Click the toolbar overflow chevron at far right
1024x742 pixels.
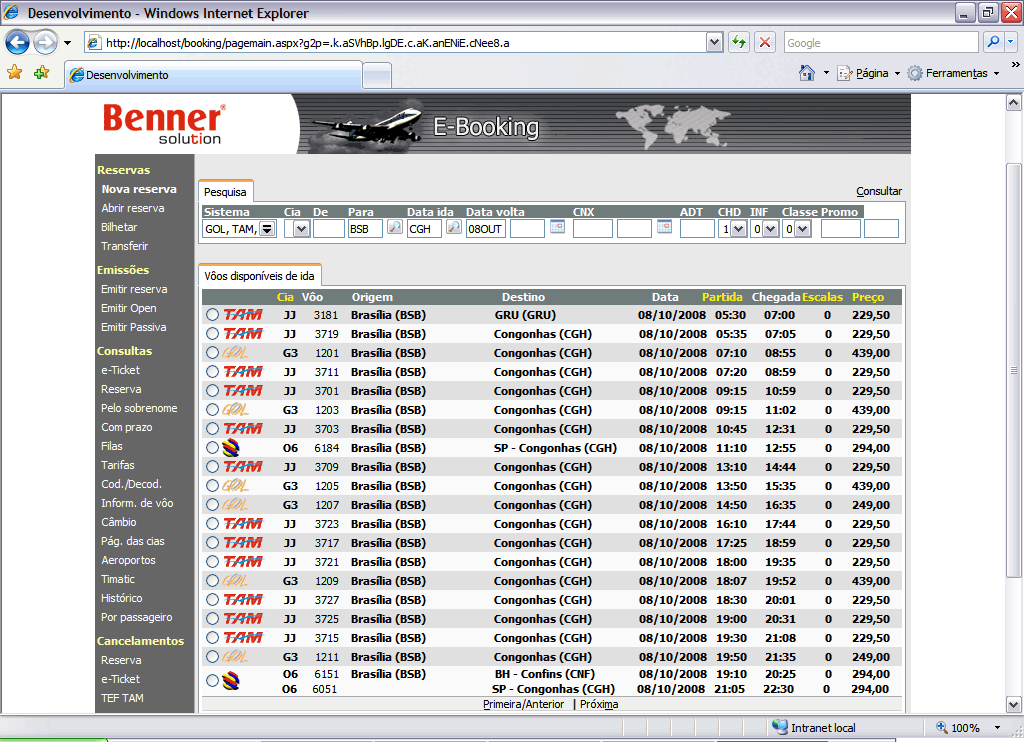1016,65
